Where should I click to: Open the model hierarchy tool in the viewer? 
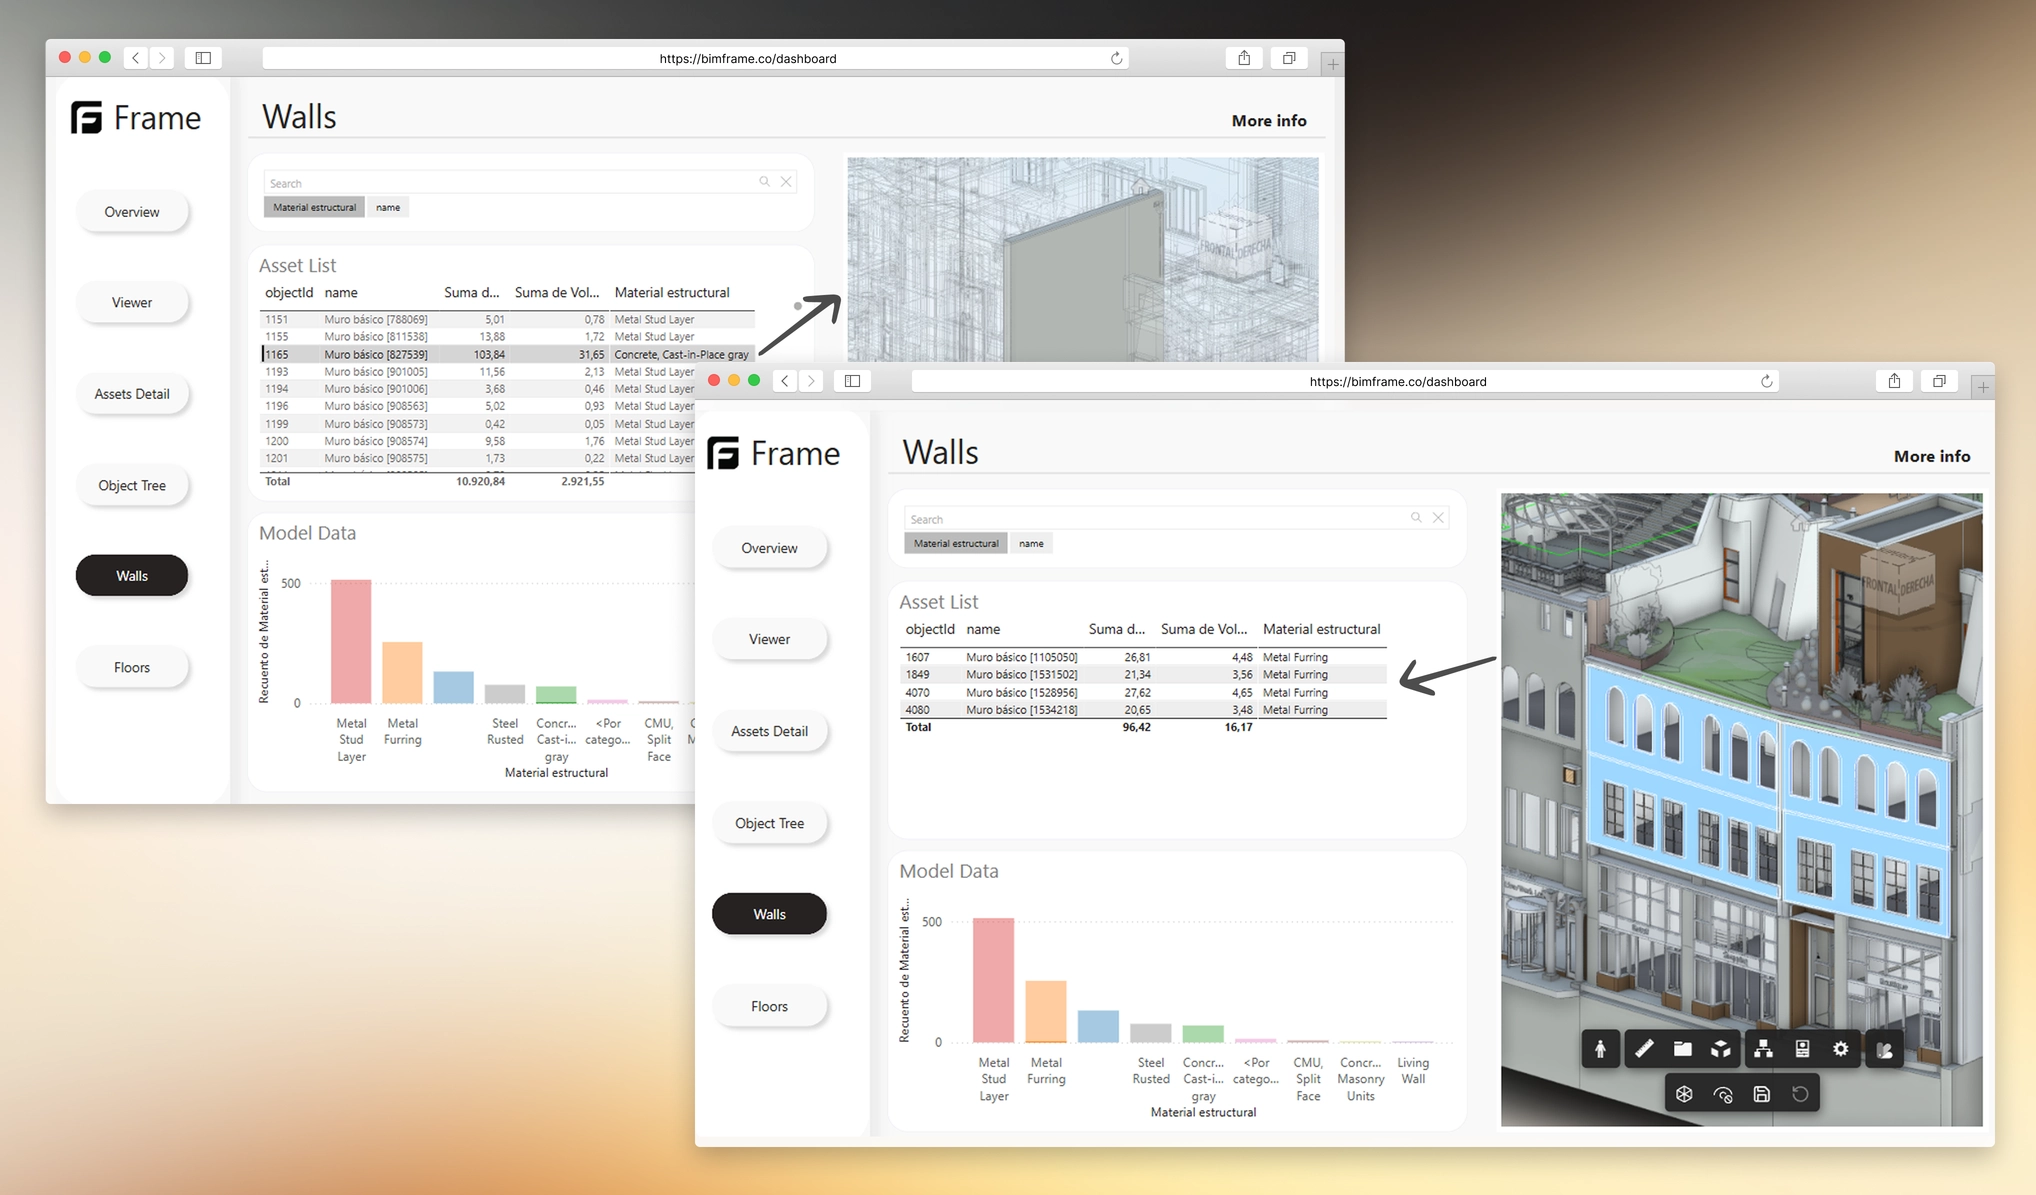click(1763, 1049)
